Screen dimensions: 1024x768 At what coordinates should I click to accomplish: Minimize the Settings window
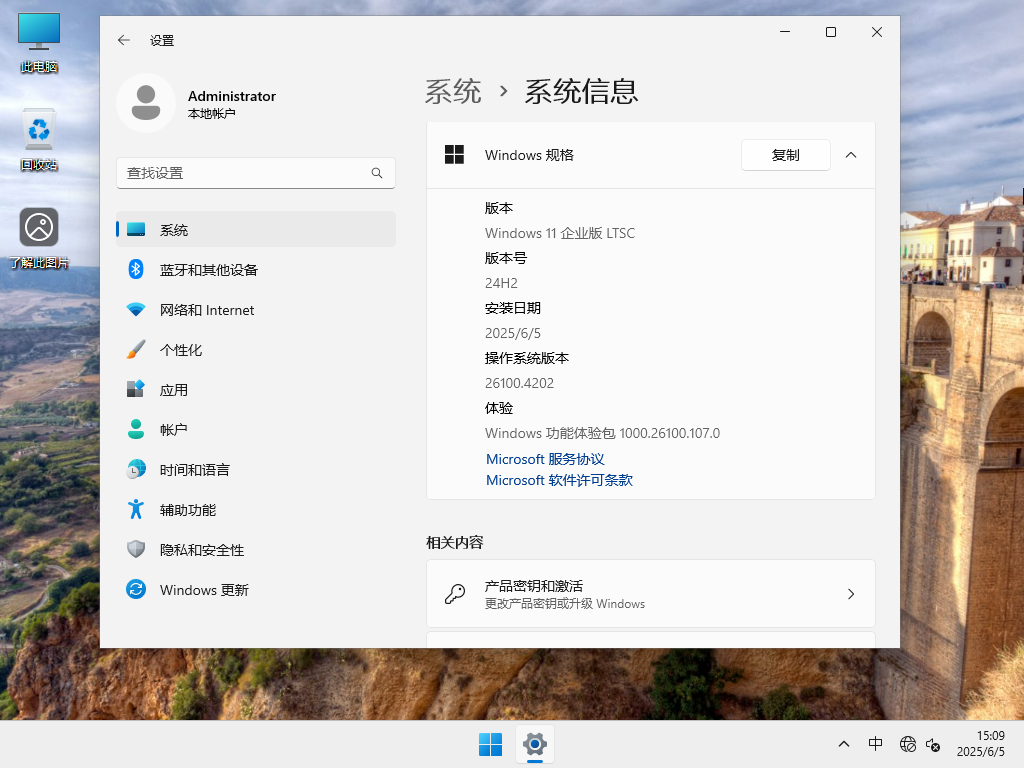(785, 32)
